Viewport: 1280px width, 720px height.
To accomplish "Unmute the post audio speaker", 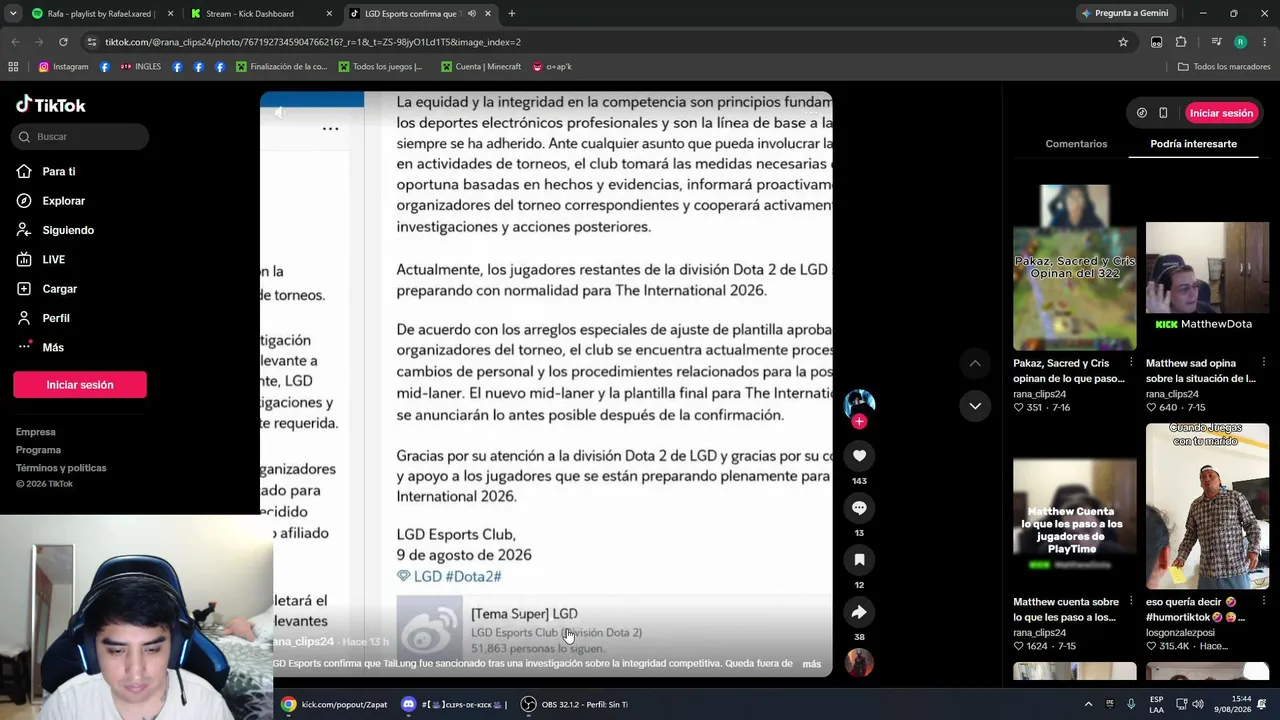I will (x=279, y=112).
